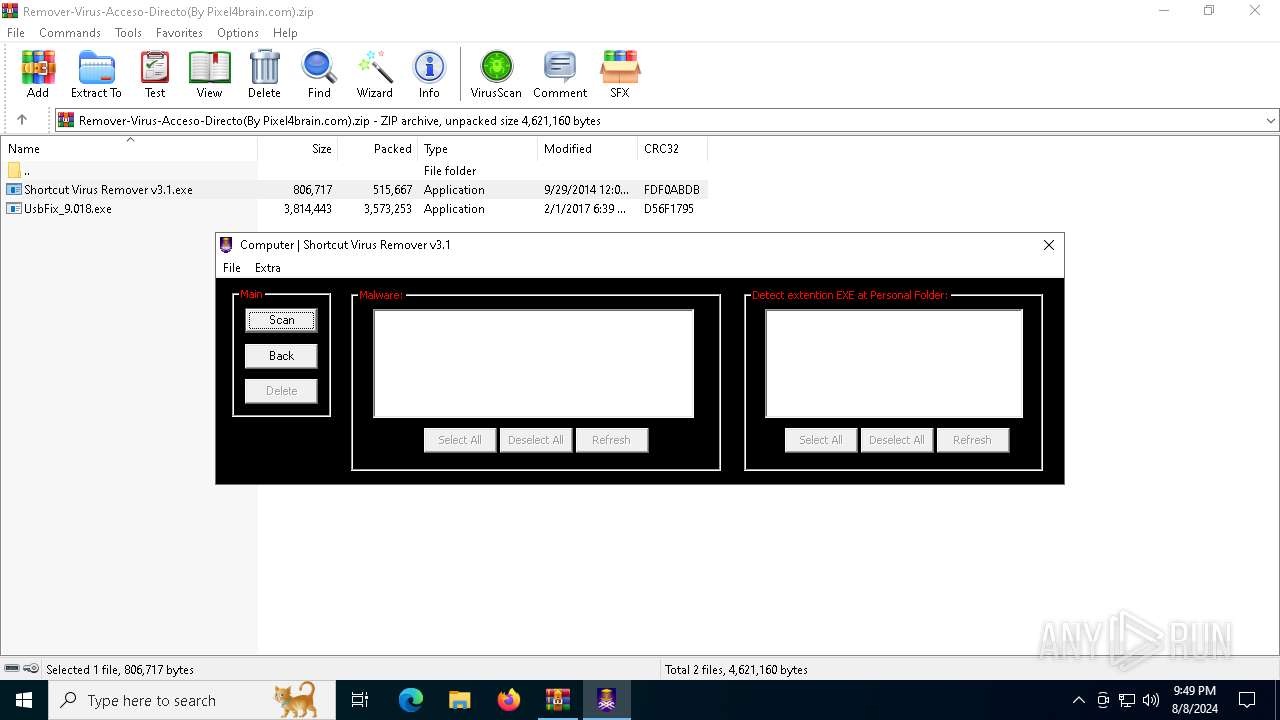Image resolution: width=1280 pixels, height=720 pixels.
Task: Click the Add toolbar icon in WinRAR
Action: tap(38, 74)
